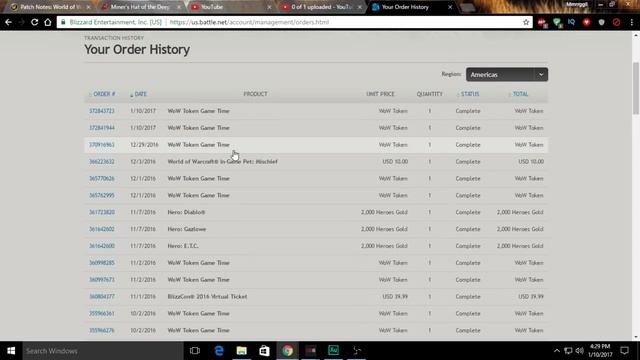Screen dimensions: 640x360
Task: Click the "USD 10.00" total cell
Action: click(531, 162)
